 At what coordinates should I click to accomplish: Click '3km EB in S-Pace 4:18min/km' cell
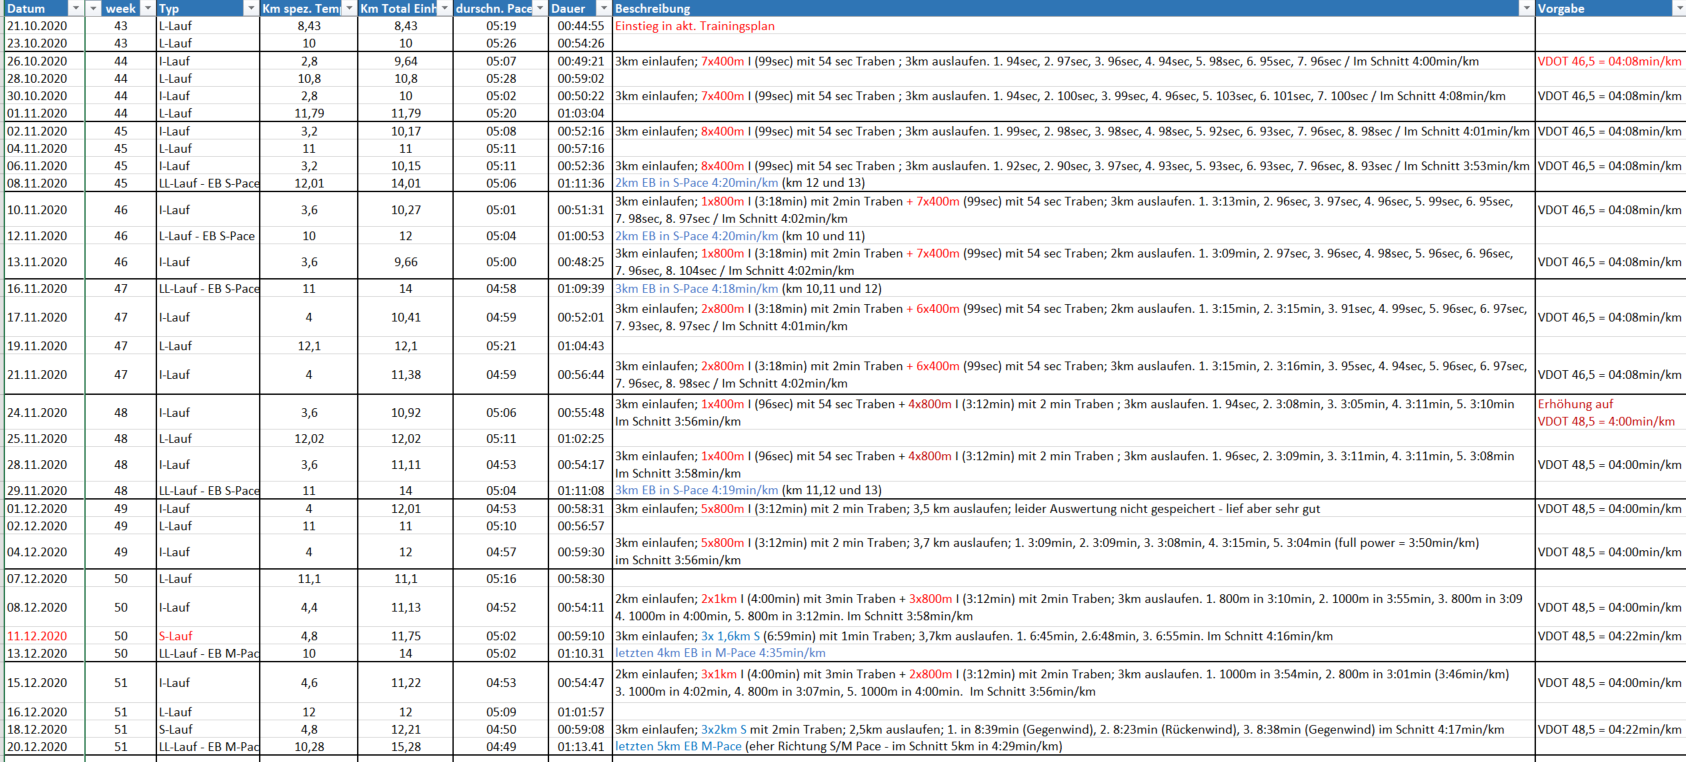[696, 289]
